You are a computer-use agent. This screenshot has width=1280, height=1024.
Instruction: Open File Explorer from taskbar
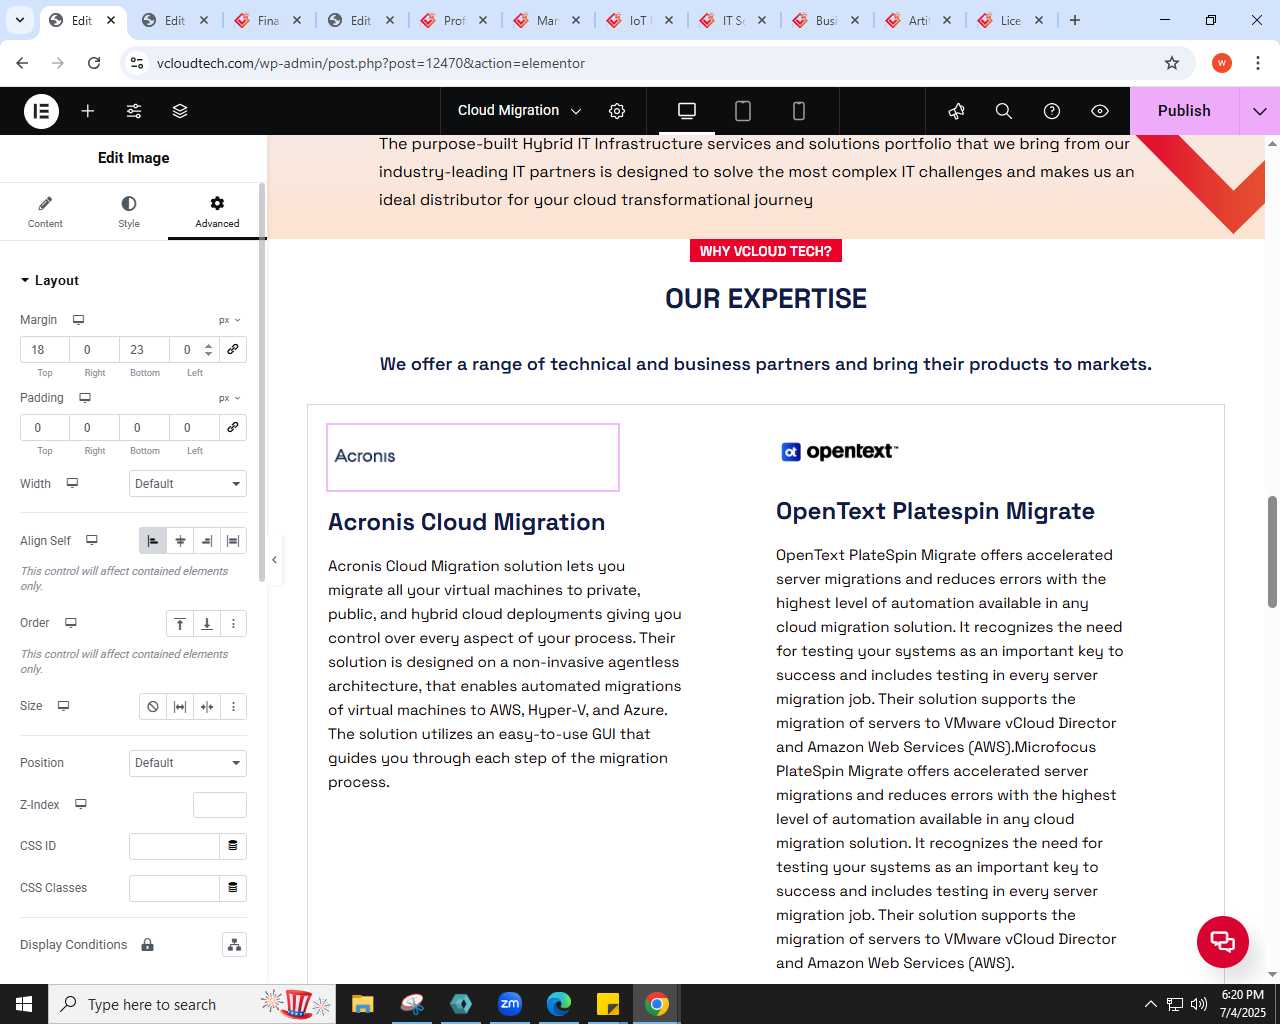pos(362,1004)
